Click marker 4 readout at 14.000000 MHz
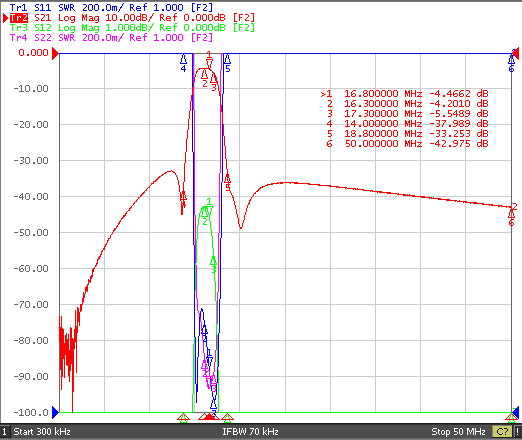 click(407, 124)
